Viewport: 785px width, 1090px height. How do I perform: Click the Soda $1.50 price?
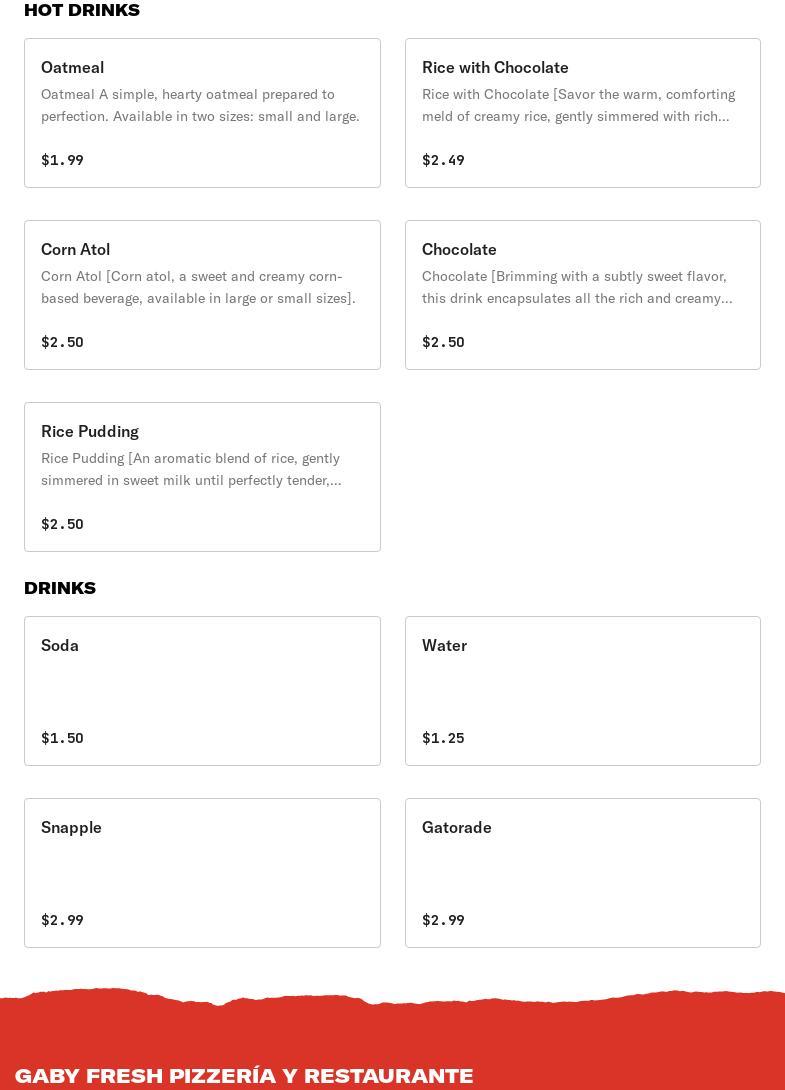coord(62,738)
